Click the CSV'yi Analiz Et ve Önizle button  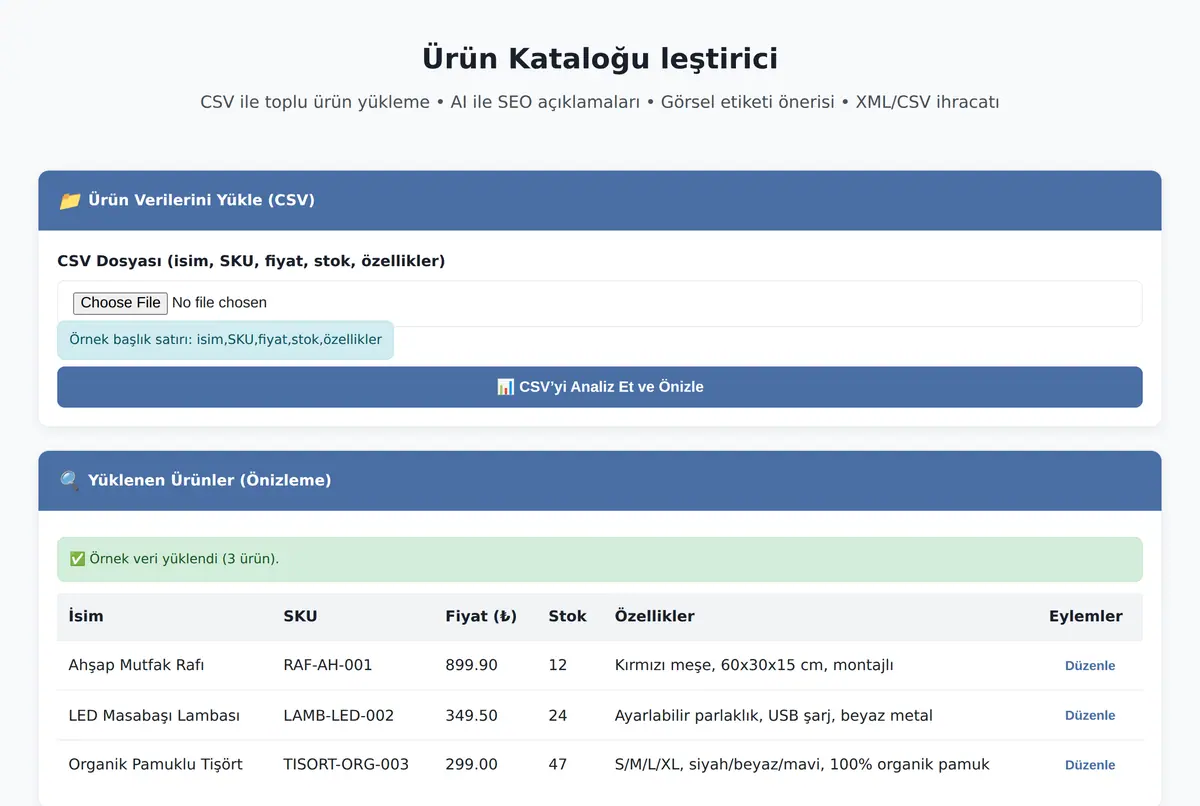(600, 387)
